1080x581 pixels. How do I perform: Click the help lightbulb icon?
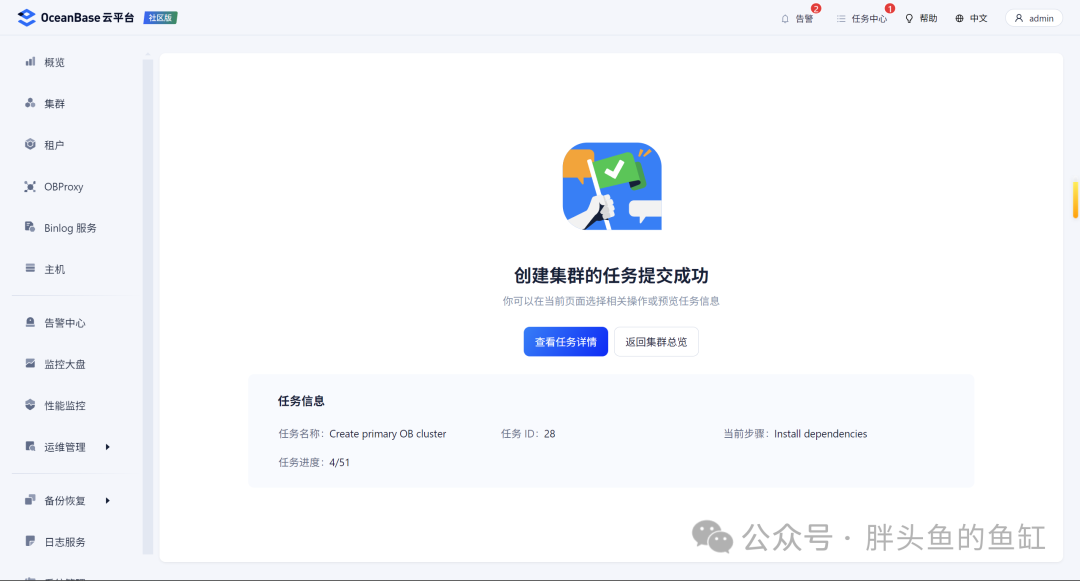point(909,19)
